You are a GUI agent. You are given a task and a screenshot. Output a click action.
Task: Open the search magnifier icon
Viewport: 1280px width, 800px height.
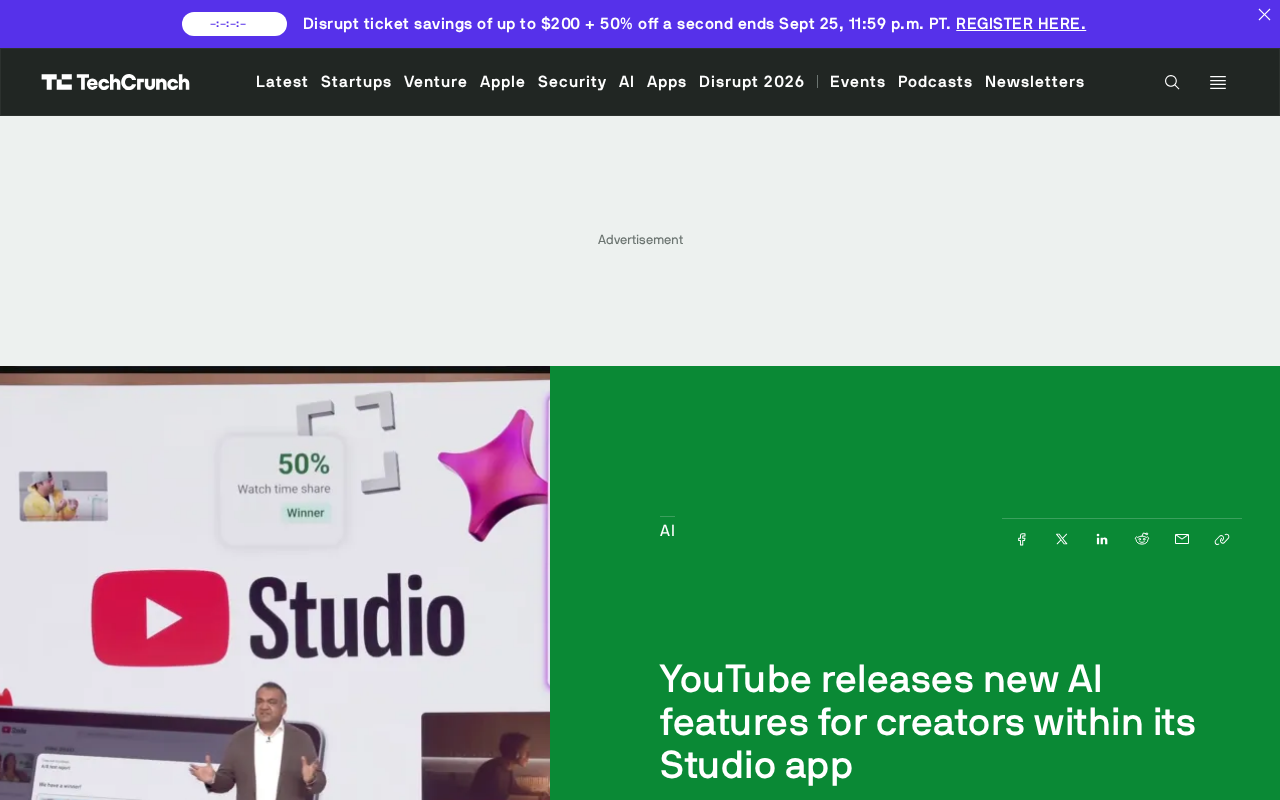pyautogui.click(x=1172, y=82)
